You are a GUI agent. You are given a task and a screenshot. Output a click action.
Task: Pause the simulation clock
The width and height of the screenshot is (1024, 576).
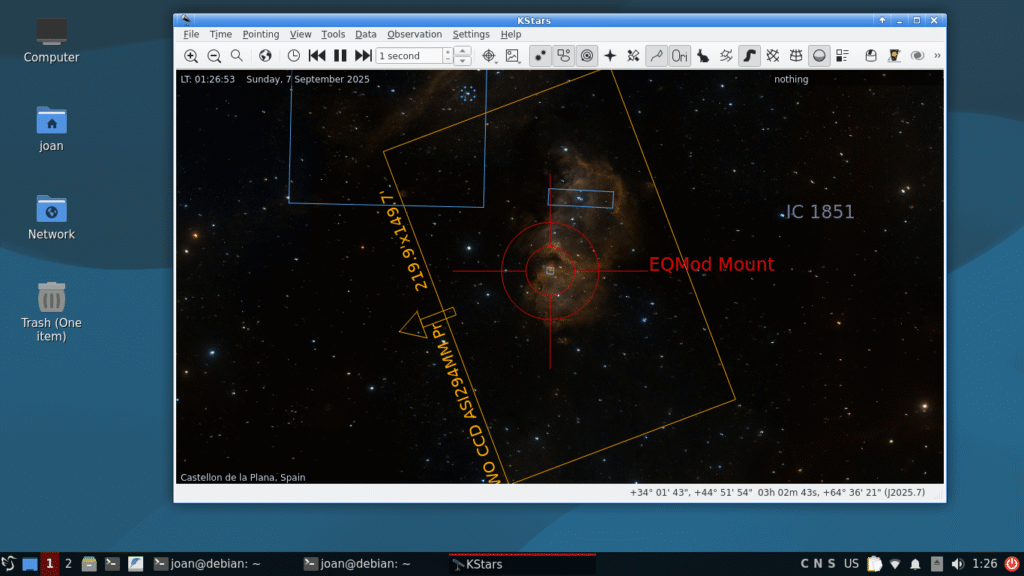pyautogui.click(x=340, y=56)
